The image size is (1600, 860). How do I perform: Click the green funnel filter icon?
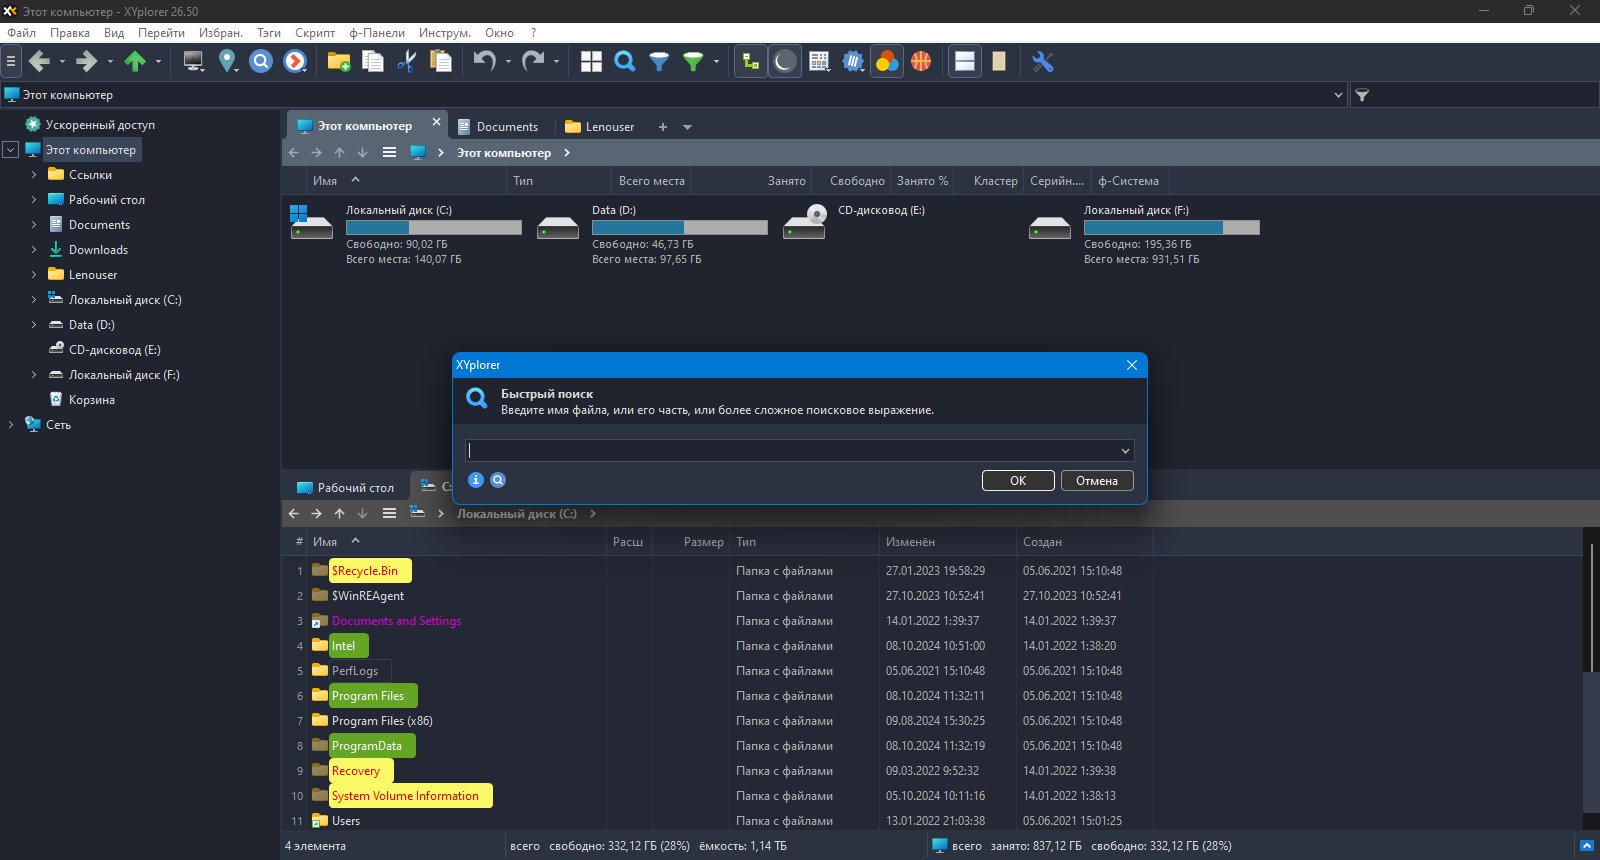(692, 62)
